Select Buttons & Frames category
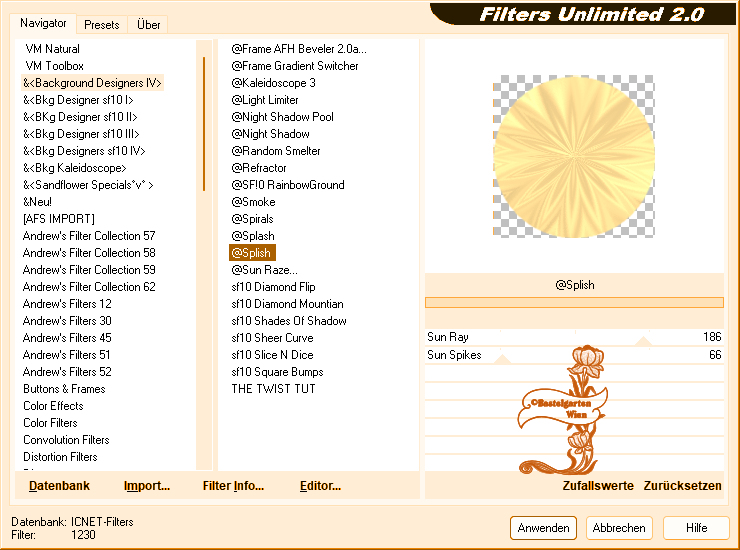 tap(64, 389)
